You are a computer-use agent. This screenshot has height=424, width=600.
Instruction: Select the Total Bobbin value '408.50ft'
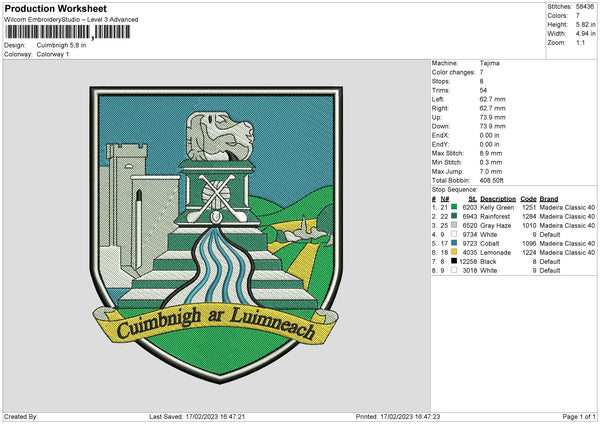pos(492,180)
